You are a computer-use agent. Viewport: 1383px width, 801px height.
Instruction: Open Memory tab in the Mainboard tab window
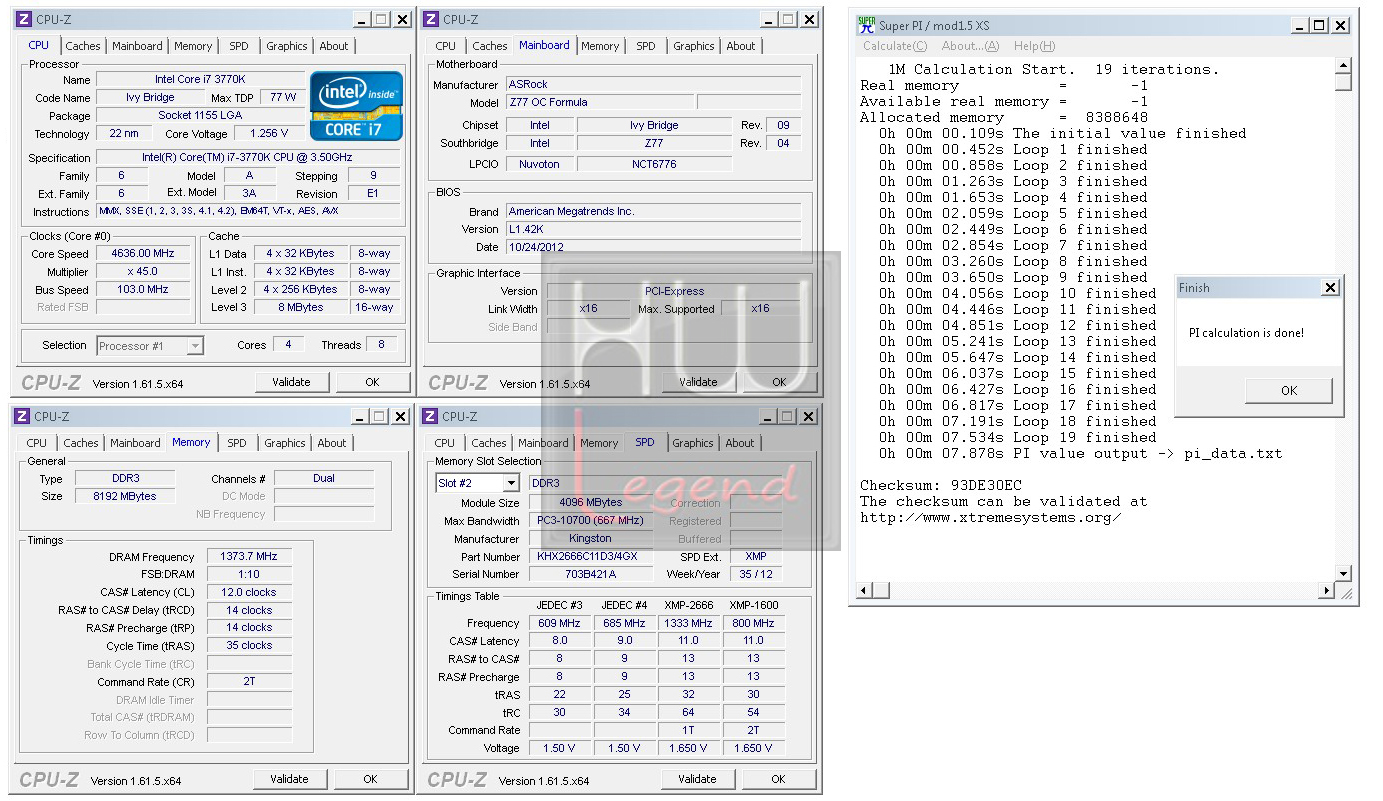pyautogui.click(x=600, y=46)
